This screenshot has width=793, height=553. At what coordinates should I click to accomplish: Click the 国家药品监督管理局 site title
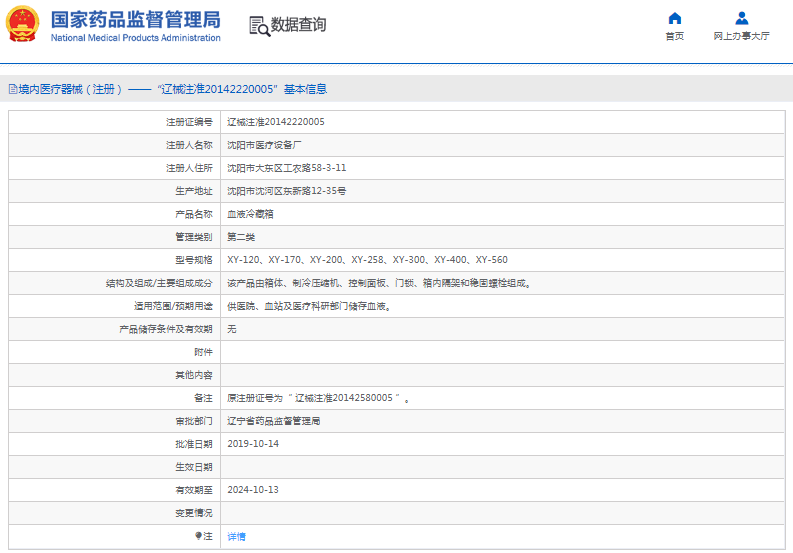pyautogui.click(x=135, y=19)
